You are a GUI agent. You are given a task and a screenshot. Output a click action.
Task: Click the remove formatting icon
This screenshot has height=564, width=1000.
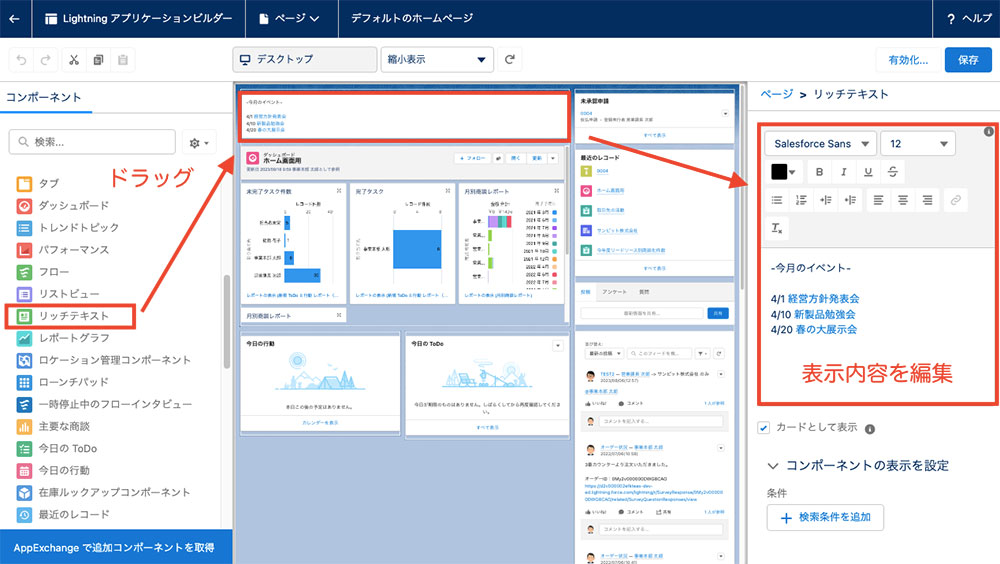tap(777, 228)
